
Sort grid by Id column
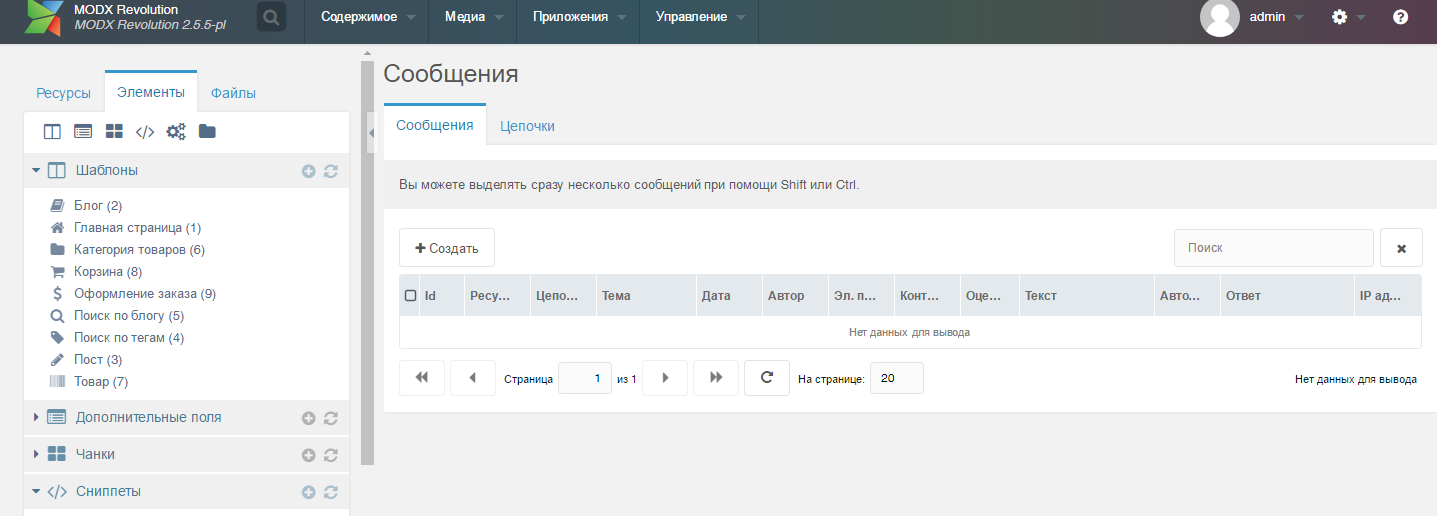point(442,296)
